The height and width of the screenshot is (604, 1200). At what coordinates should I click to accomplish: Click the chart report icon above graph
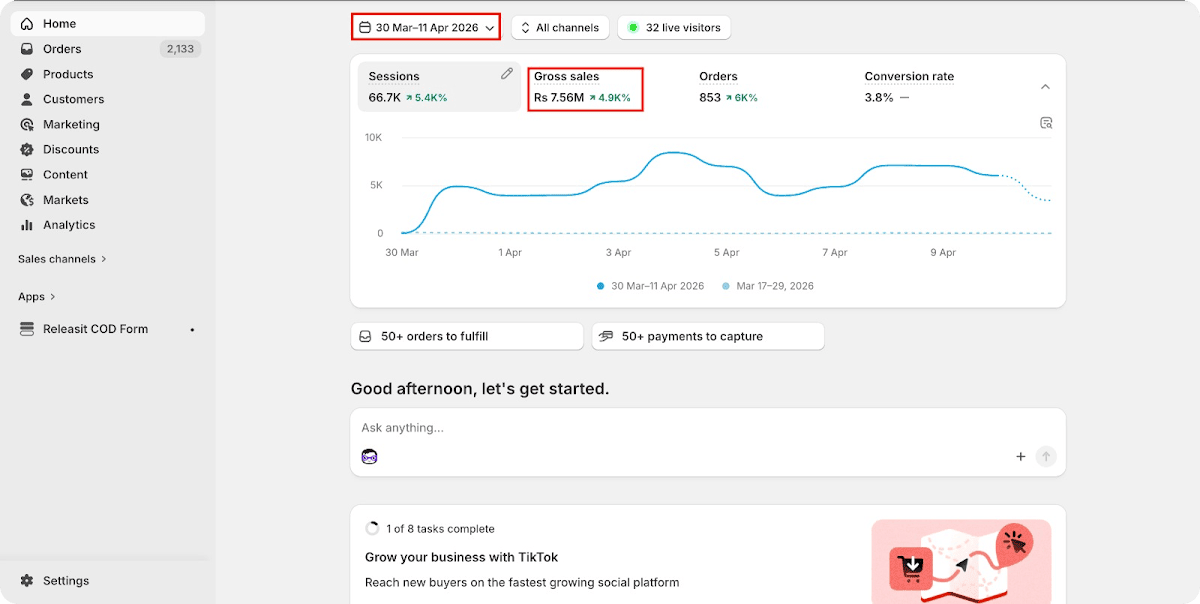coord(1046,123)
